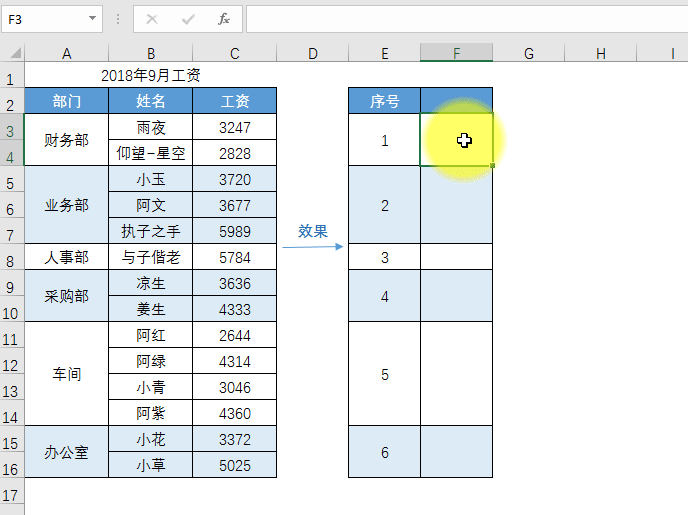Click name cell 姜生

[150, 309]
